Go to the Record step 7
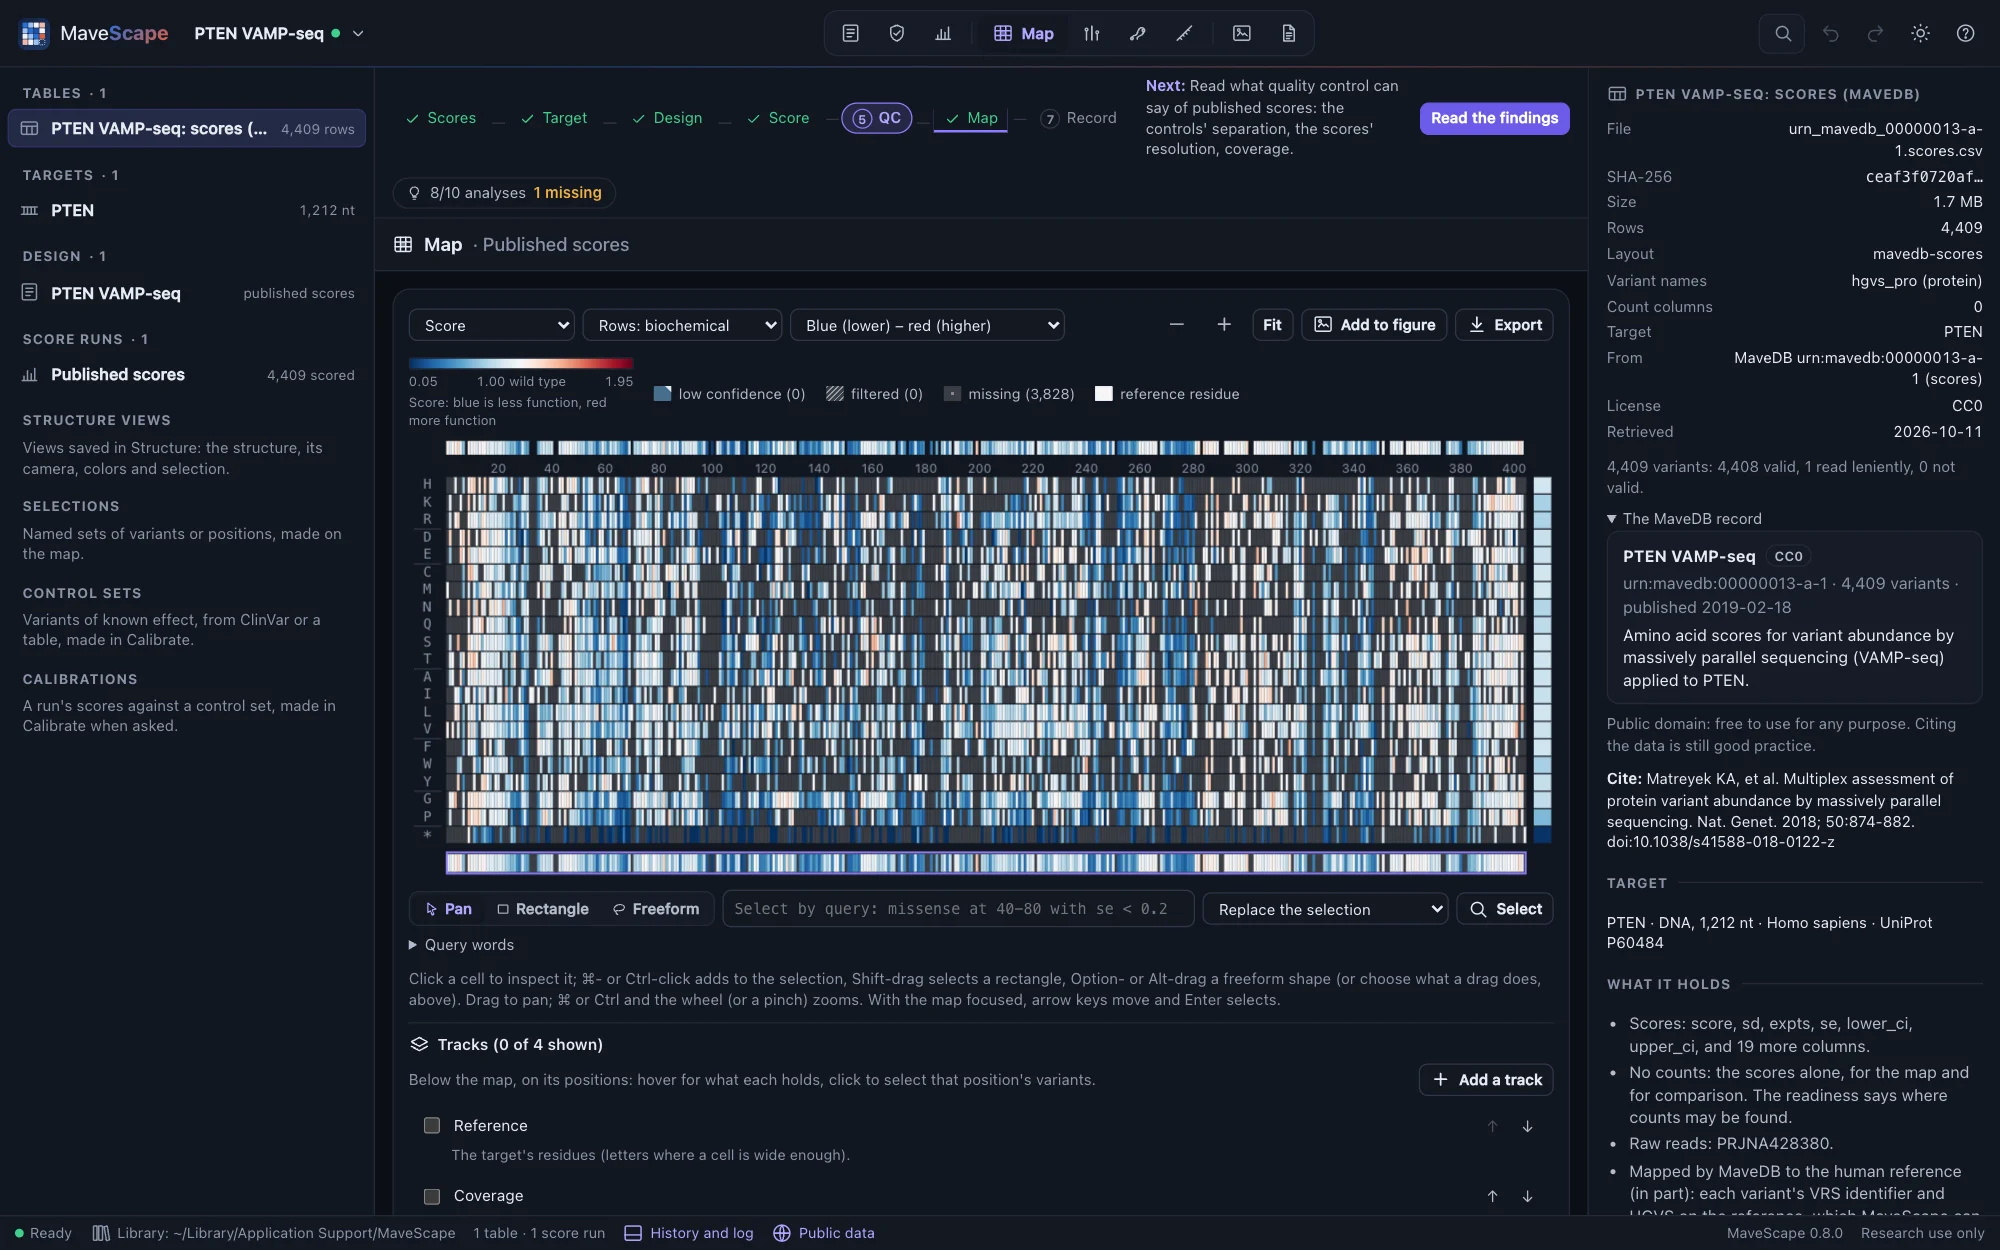 [x=1078, y=118]
